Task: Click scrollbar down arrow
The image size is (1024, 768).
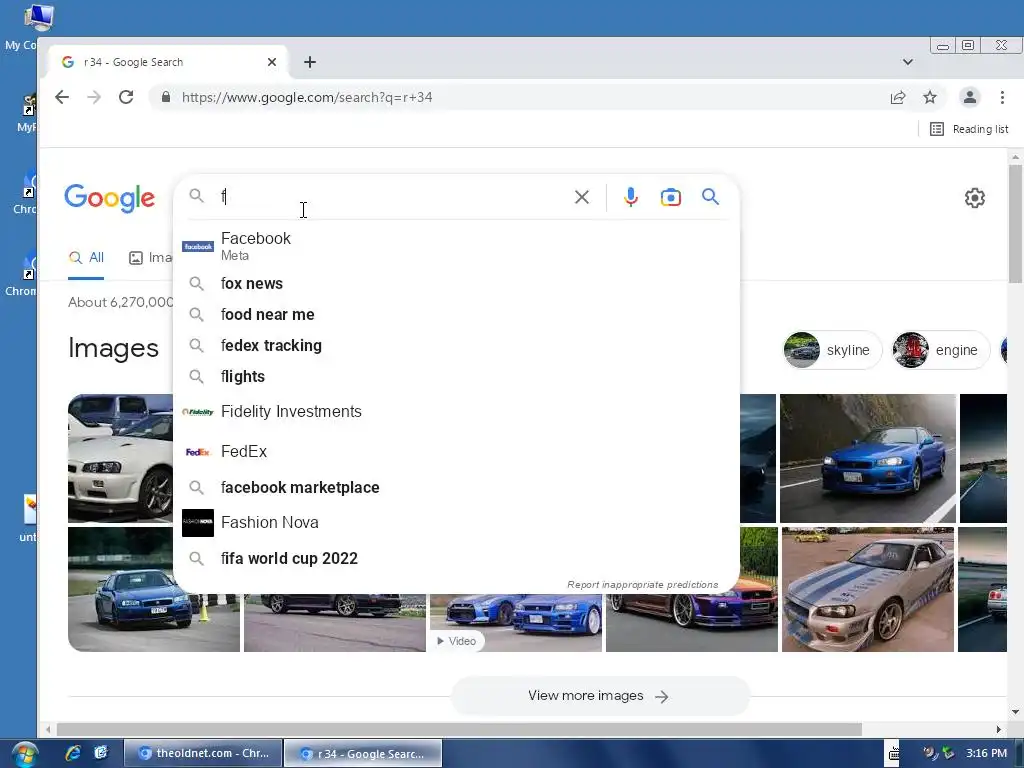Action: [1015, 712]
